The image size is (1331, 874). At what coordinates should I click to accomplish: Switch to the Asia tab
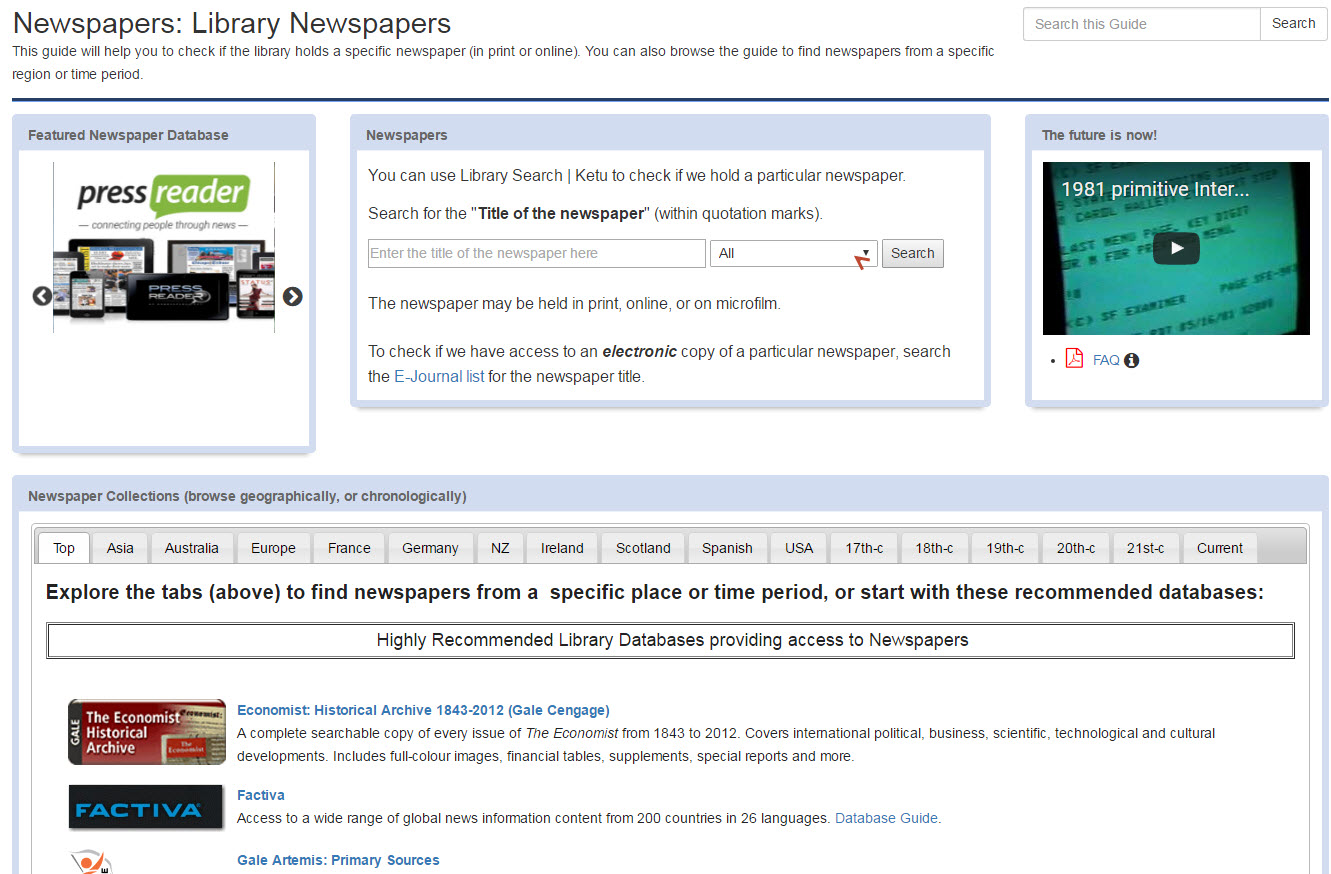pyautogui.click(x=120, y=548)
